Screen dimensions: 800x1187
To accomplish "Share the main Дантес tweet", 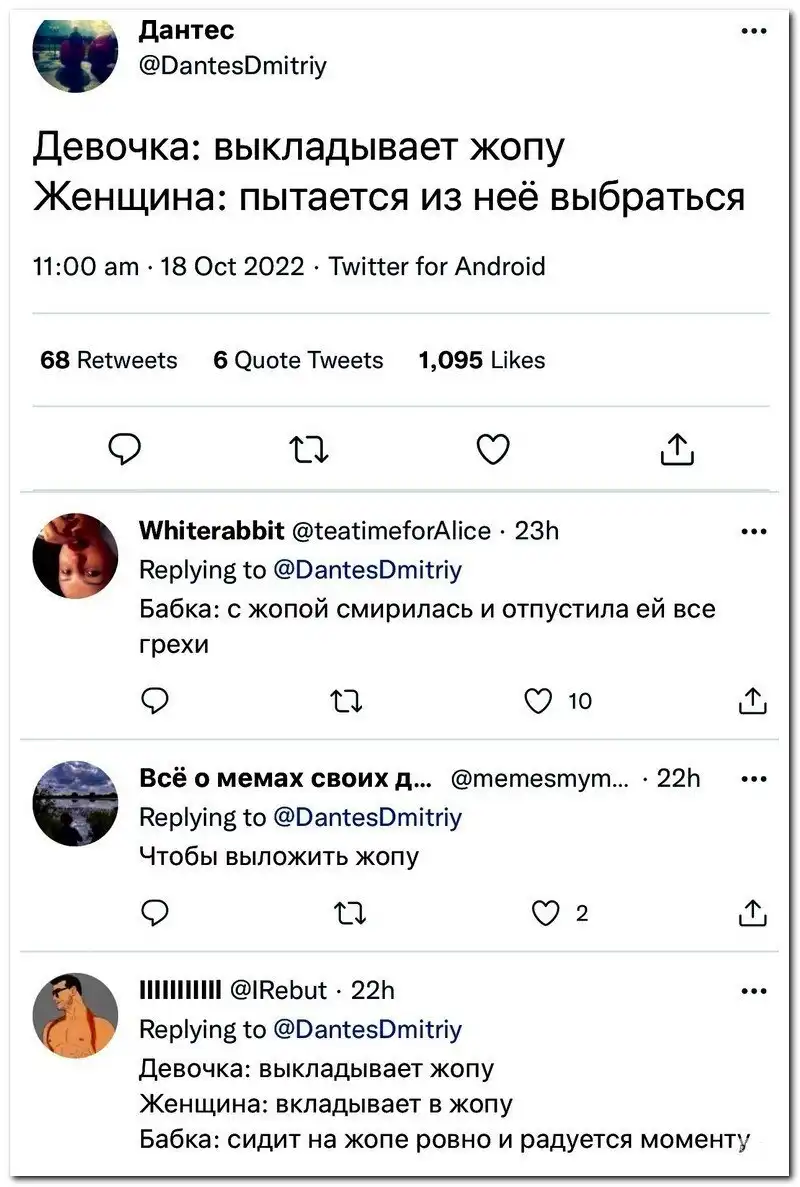I will tap(677, 451).
